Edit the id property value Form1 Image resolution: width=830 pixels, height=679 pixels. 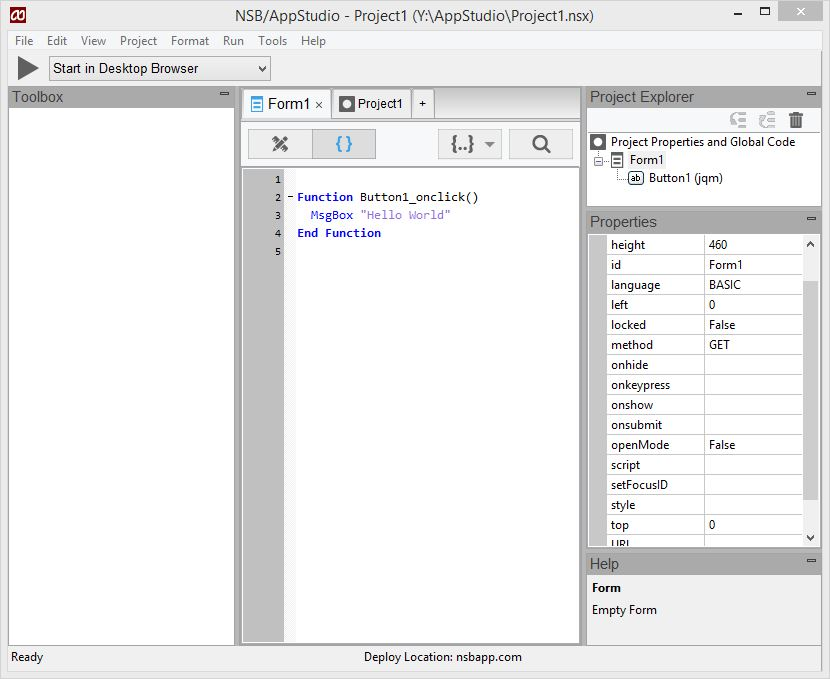pyautogui.click(x=753, y=265)
